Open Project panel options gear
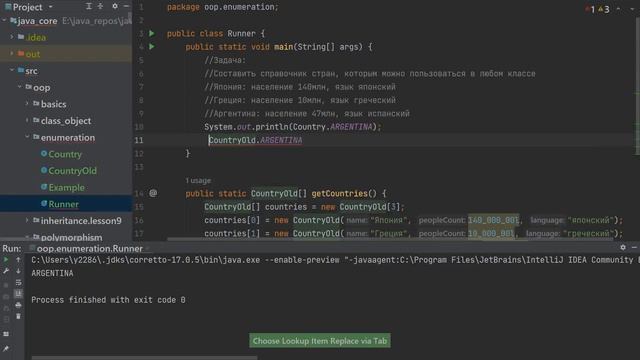Viewport: 640px width, 360px height. (115, 6)
